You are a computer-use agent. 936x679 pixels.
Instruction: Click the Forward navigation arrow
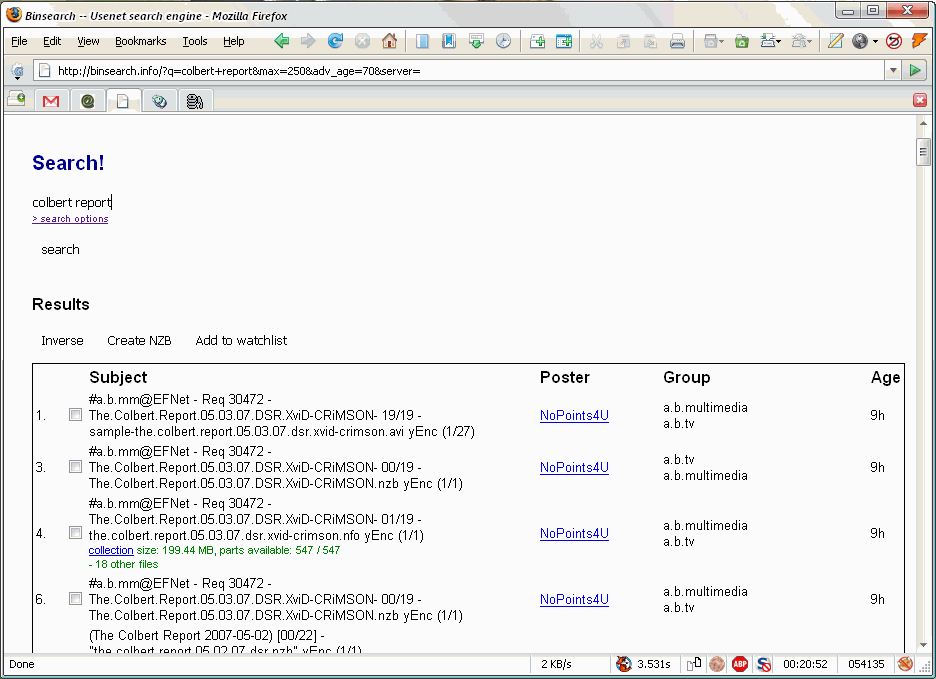(x=308, y=41)
